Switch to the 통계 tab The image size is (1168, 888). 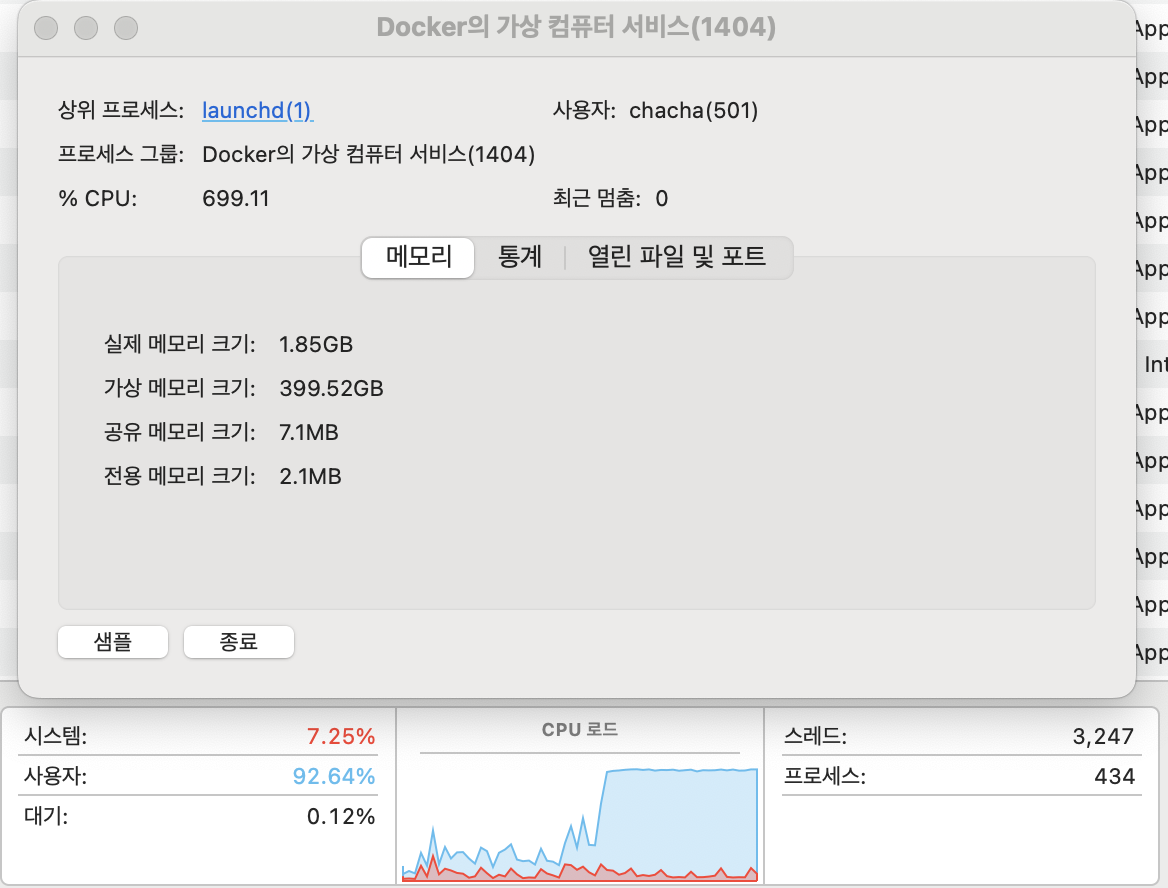[519, 257]
